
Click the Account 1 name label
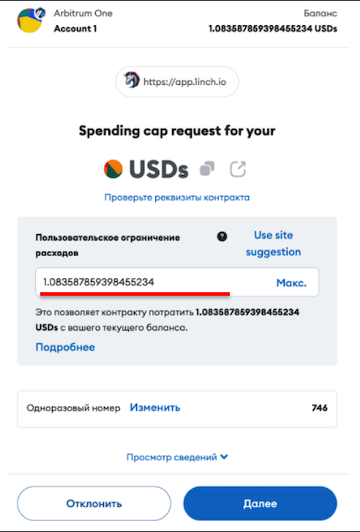pyautogui.click(x=75, y=29)
